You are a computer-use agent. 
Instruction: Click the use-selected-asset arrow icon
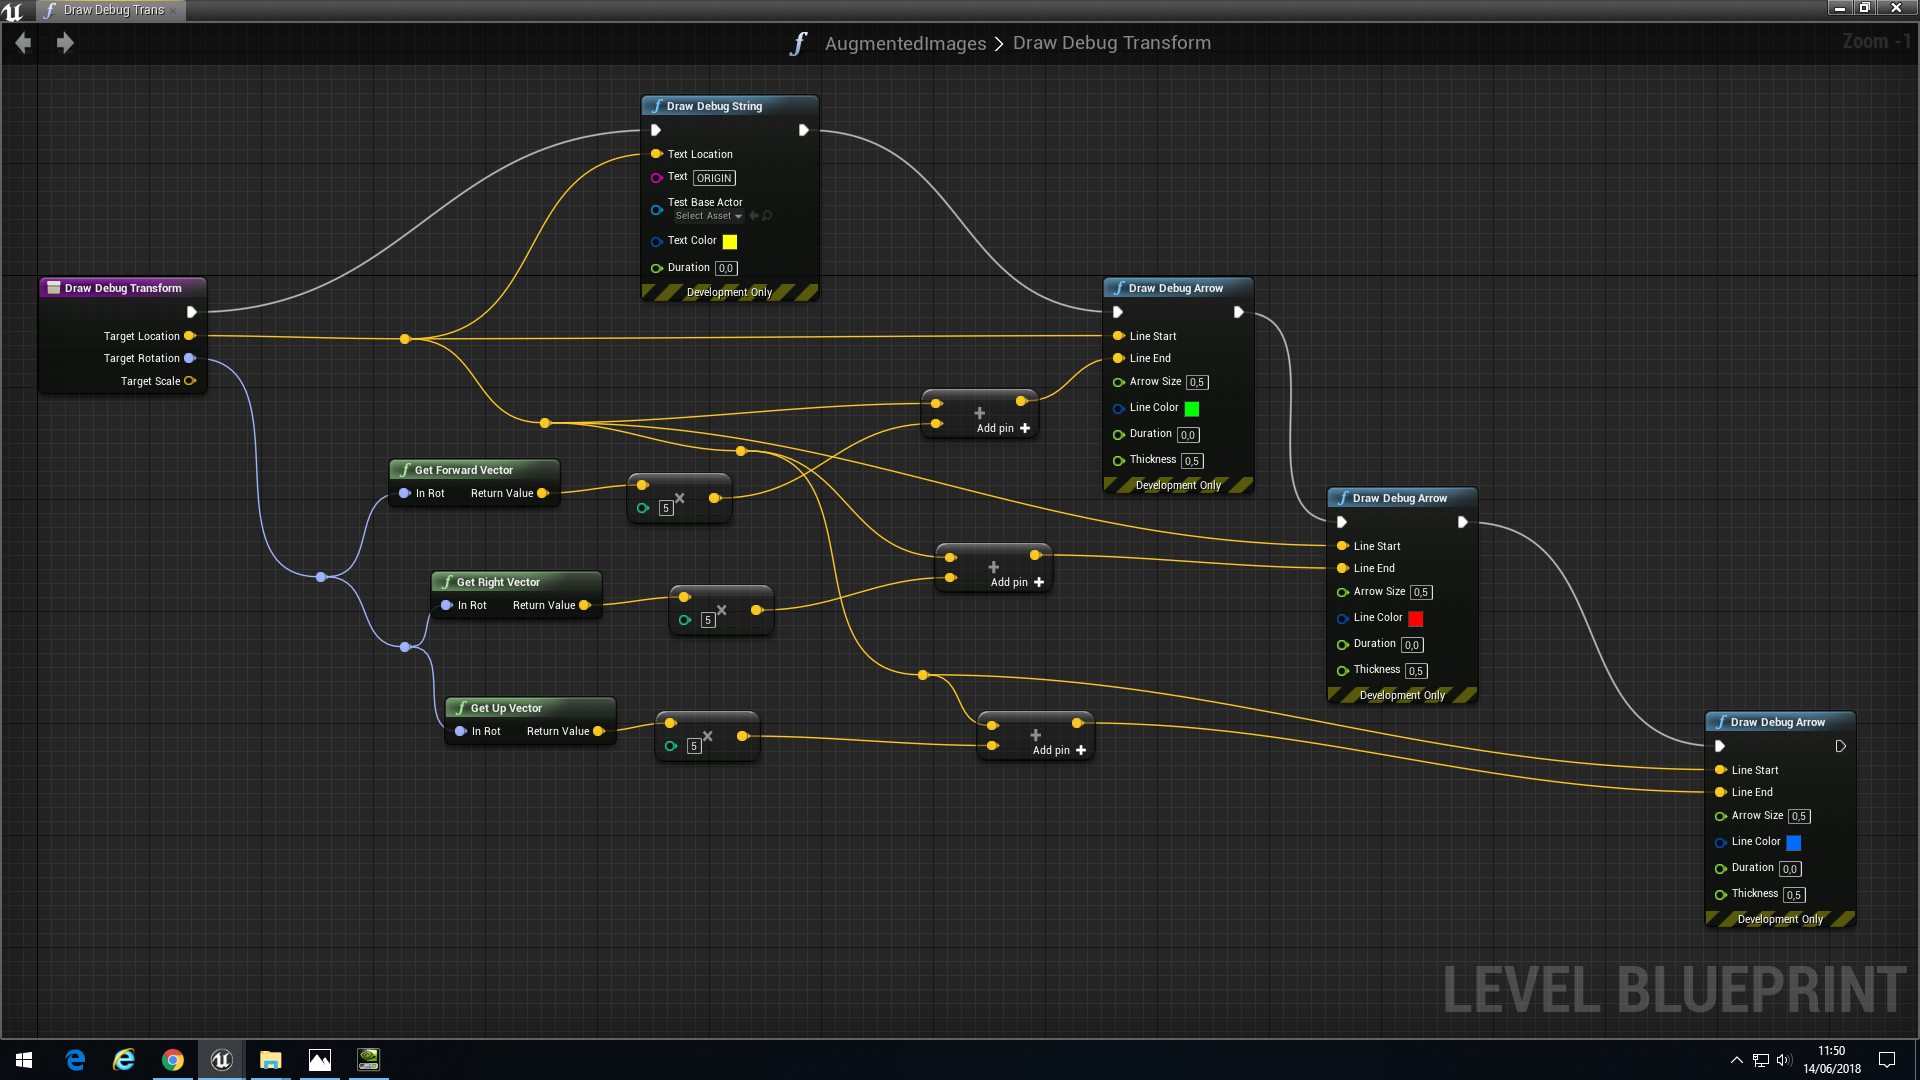(x=754, y=216)
